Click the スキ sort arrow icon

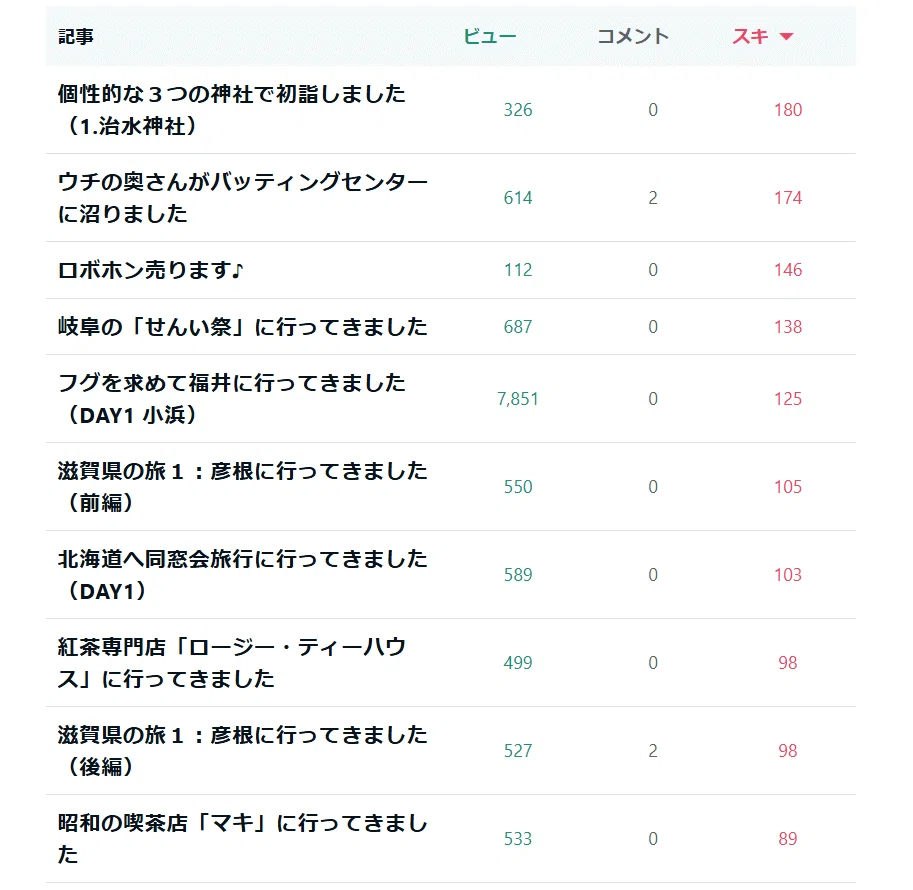pyautogui.click(x=786, y=37)
